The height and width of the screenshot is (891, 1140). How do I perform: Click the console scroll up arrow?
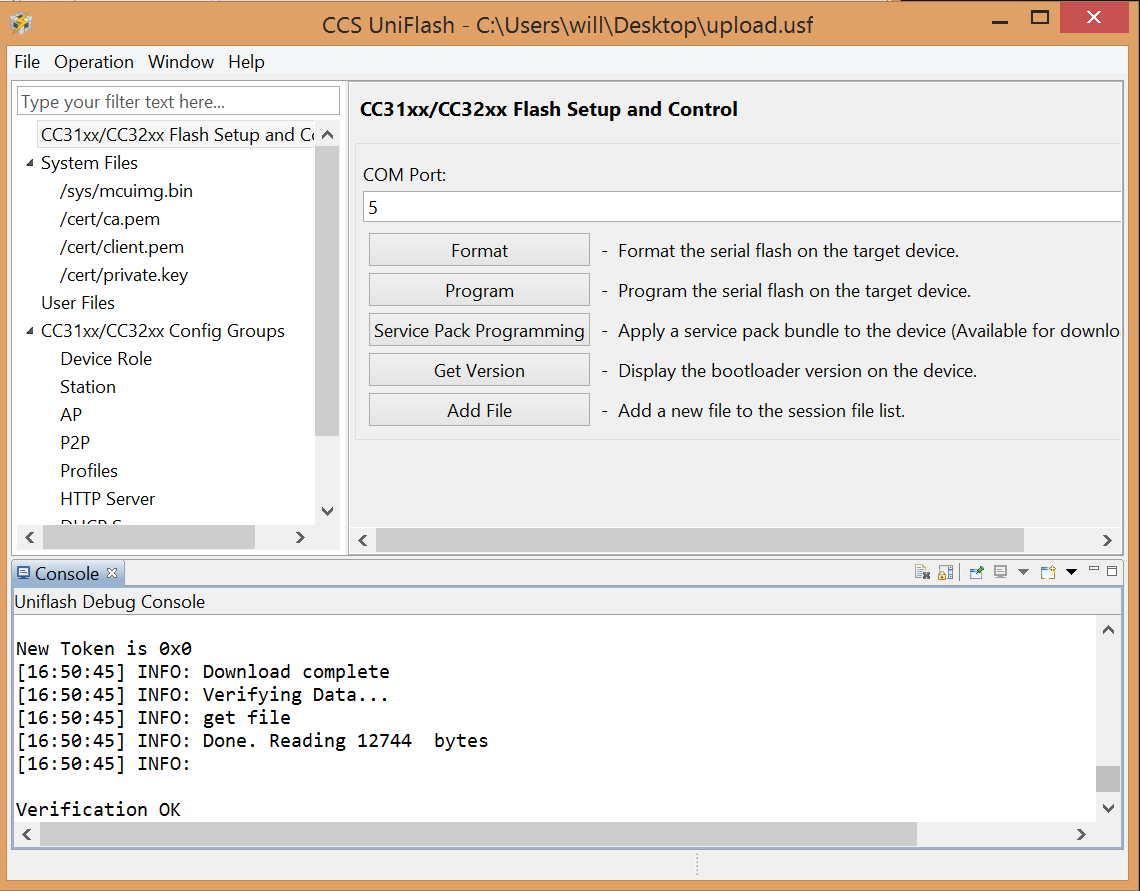tap(1108, 629)
